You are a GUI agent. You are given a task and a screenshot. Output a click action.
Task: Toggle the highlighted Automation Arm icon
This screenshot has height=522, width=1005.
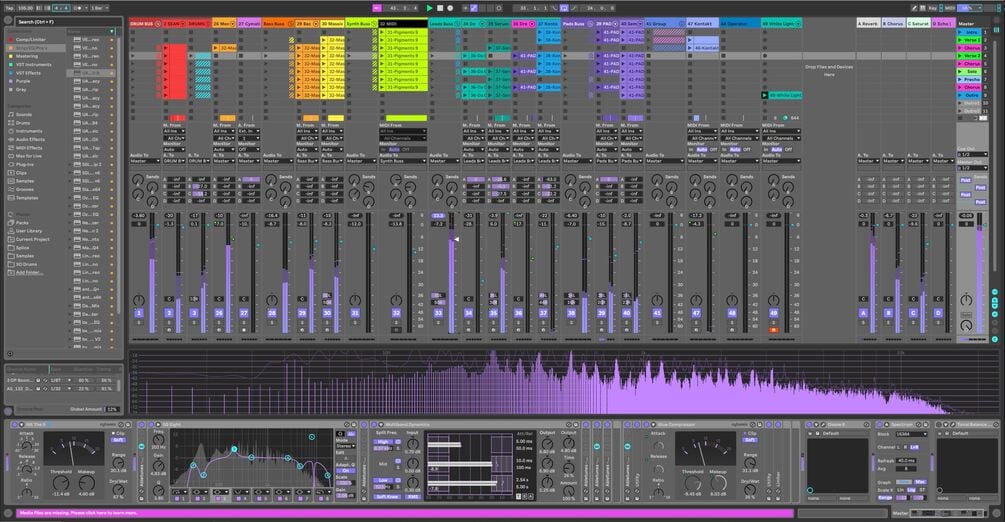474,8
